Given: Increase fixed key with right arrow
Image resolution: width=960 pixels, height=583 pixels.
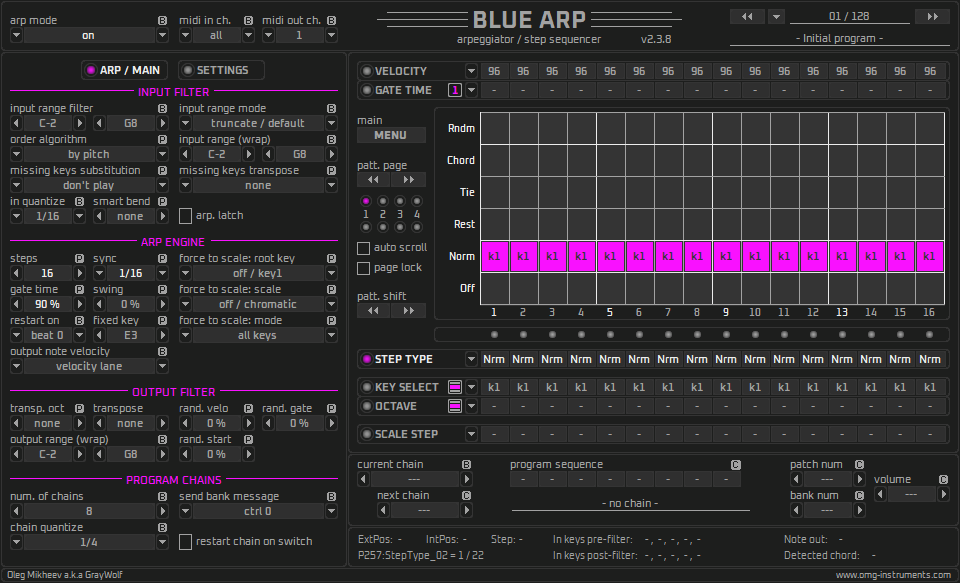Looking at the screenshot, I should 162,336.
